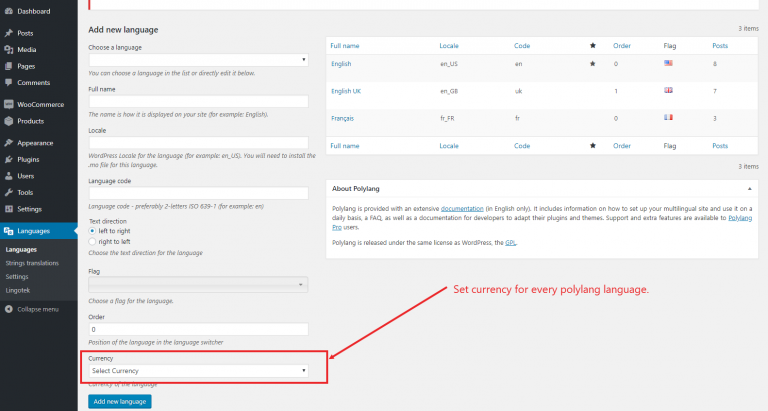Click the French flag in Français row

(x=668, y=118)
